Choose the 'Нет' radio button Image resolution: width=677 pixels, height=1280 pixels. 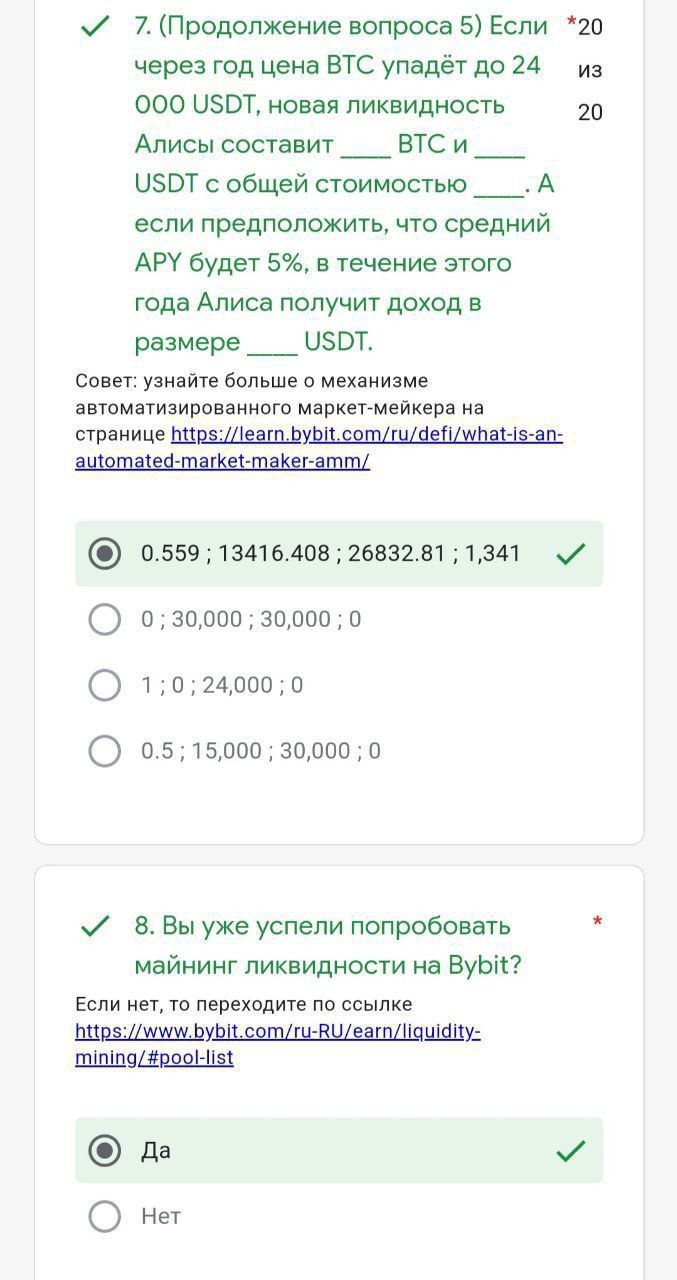coord(105,1216)
